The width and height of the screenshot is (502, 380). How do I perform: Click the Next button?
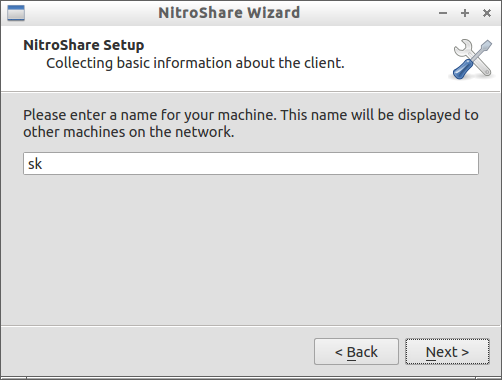447,352
